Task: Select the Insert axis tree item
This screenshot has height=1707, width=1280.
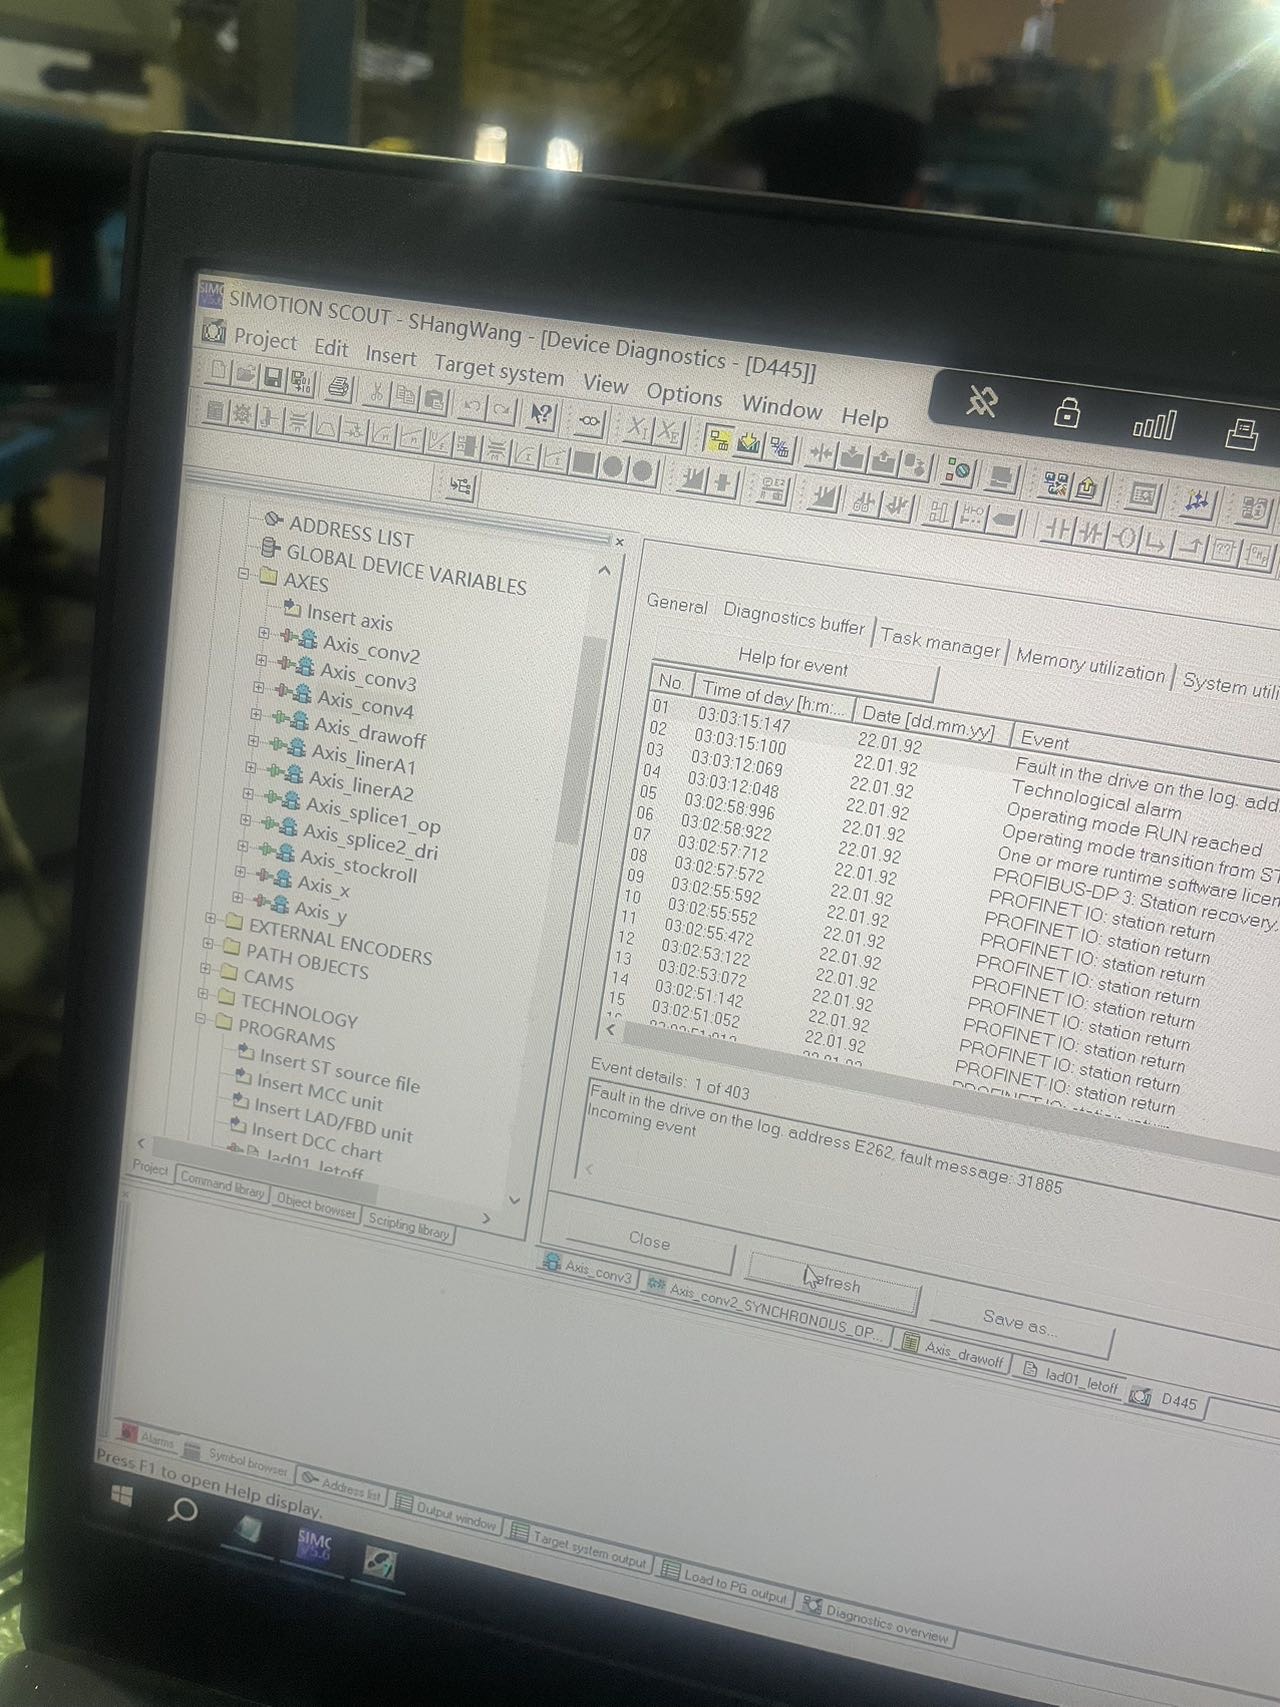Action: point(349,616)
